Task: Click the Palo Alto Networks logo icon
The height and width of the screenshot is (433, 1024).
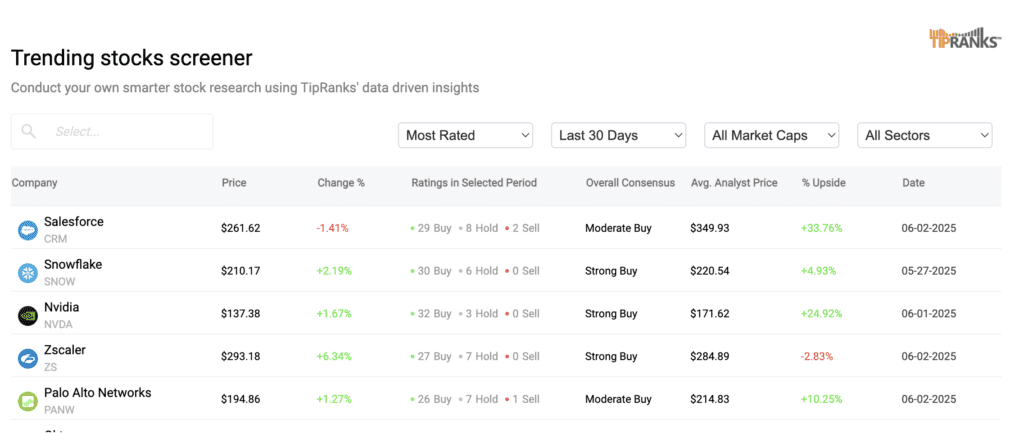Action: (28, 401)
